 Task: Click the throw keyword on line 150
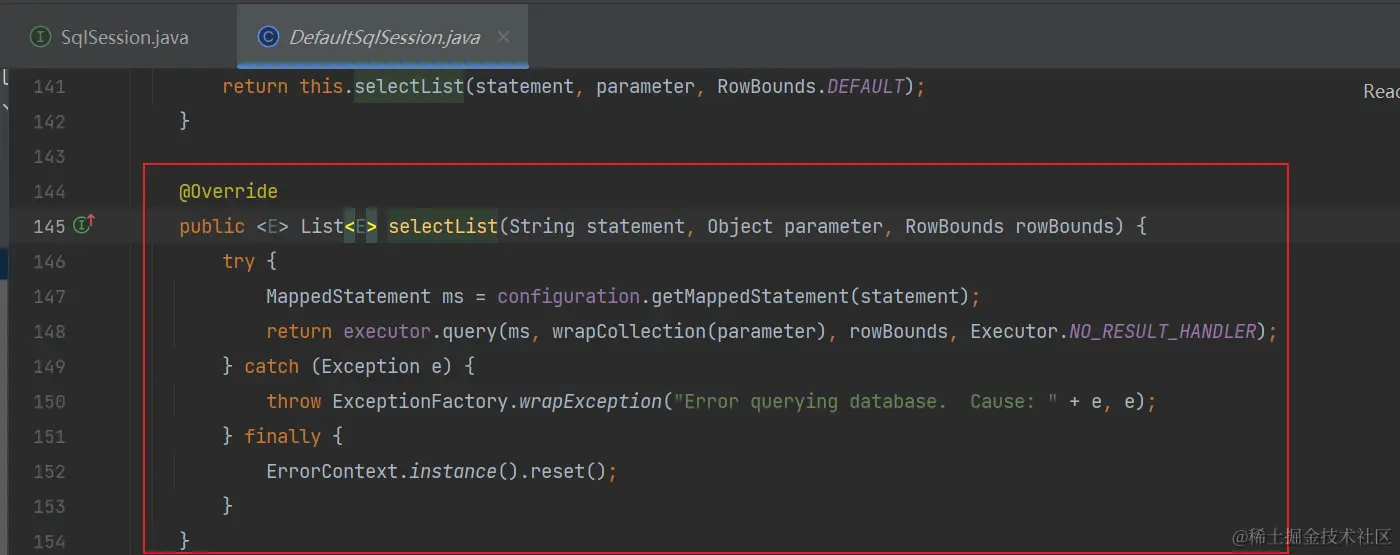point(294,402)
